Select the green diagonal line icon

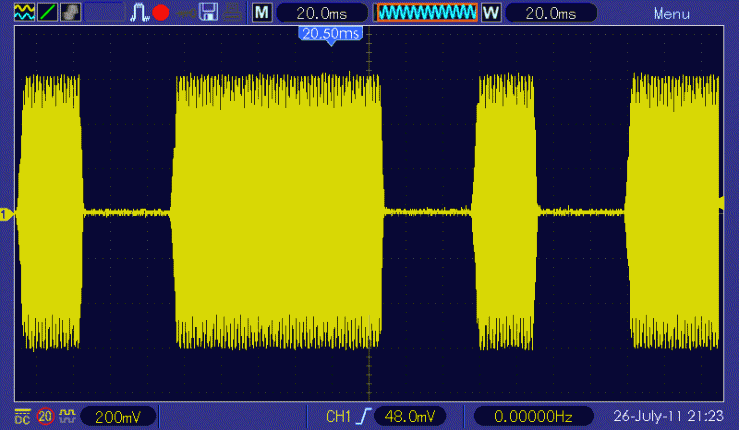tap(47, 13)
